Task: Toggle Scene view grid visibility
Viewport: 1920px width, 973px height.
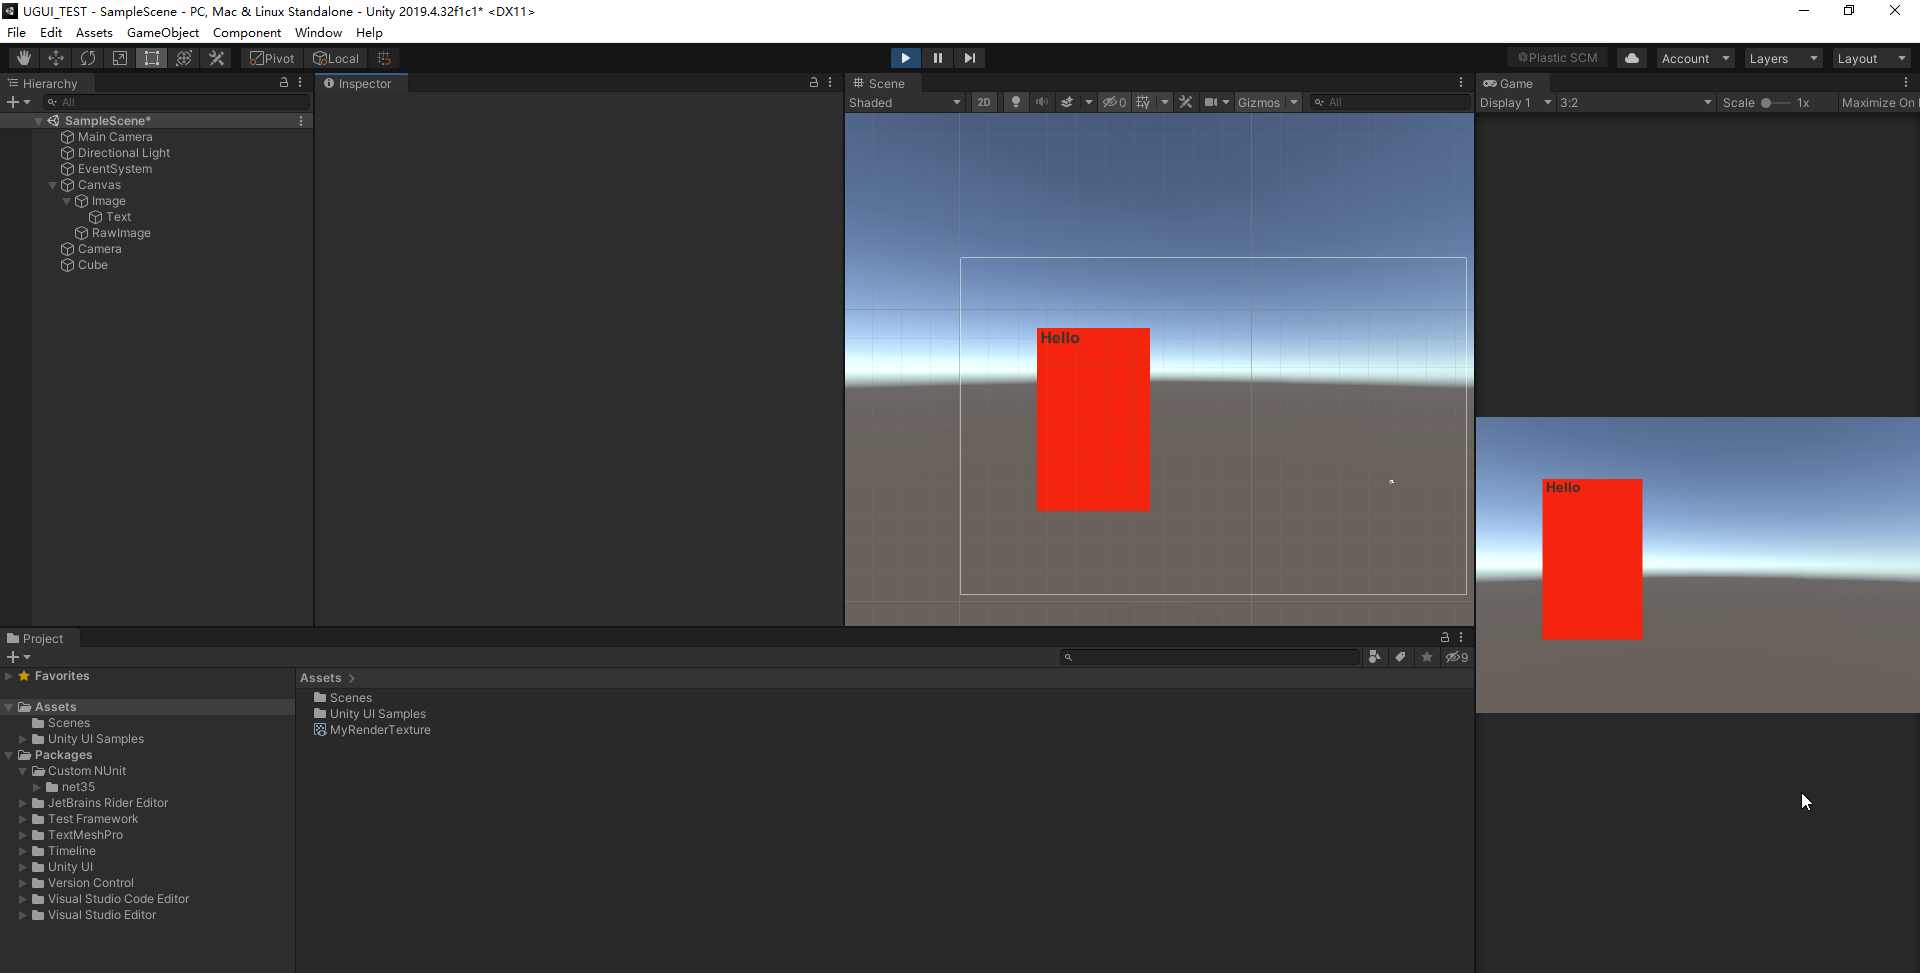Action: pyautogui.click(x=1143, y=102)
